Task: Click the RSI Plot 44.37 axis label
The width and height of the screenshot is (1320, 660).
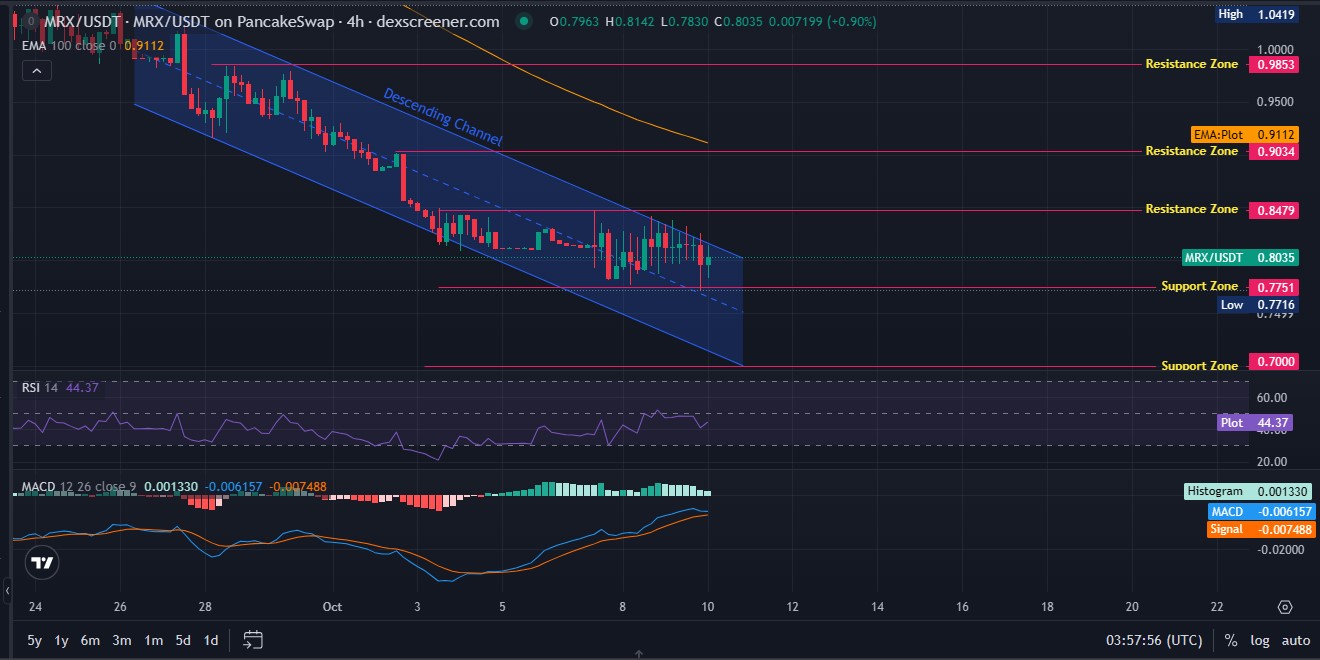Action: point(1257,423)
